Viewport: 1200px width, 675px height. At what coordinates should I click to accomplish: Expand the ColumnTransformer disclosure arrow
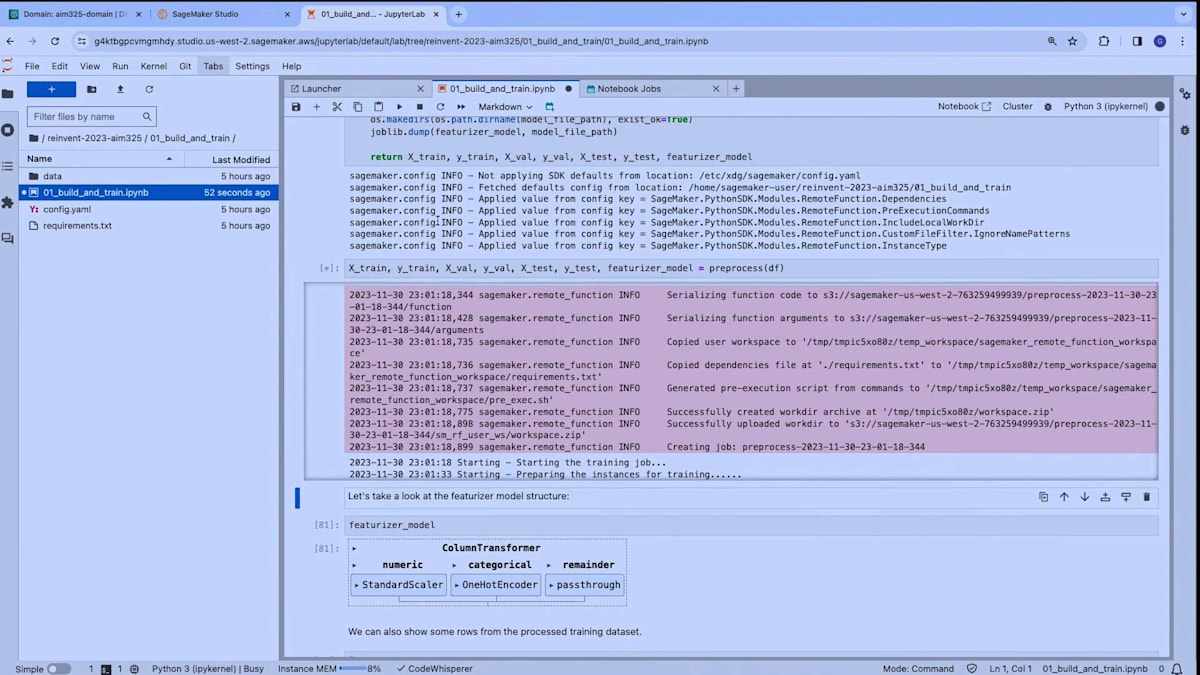(x=355, y=548)
